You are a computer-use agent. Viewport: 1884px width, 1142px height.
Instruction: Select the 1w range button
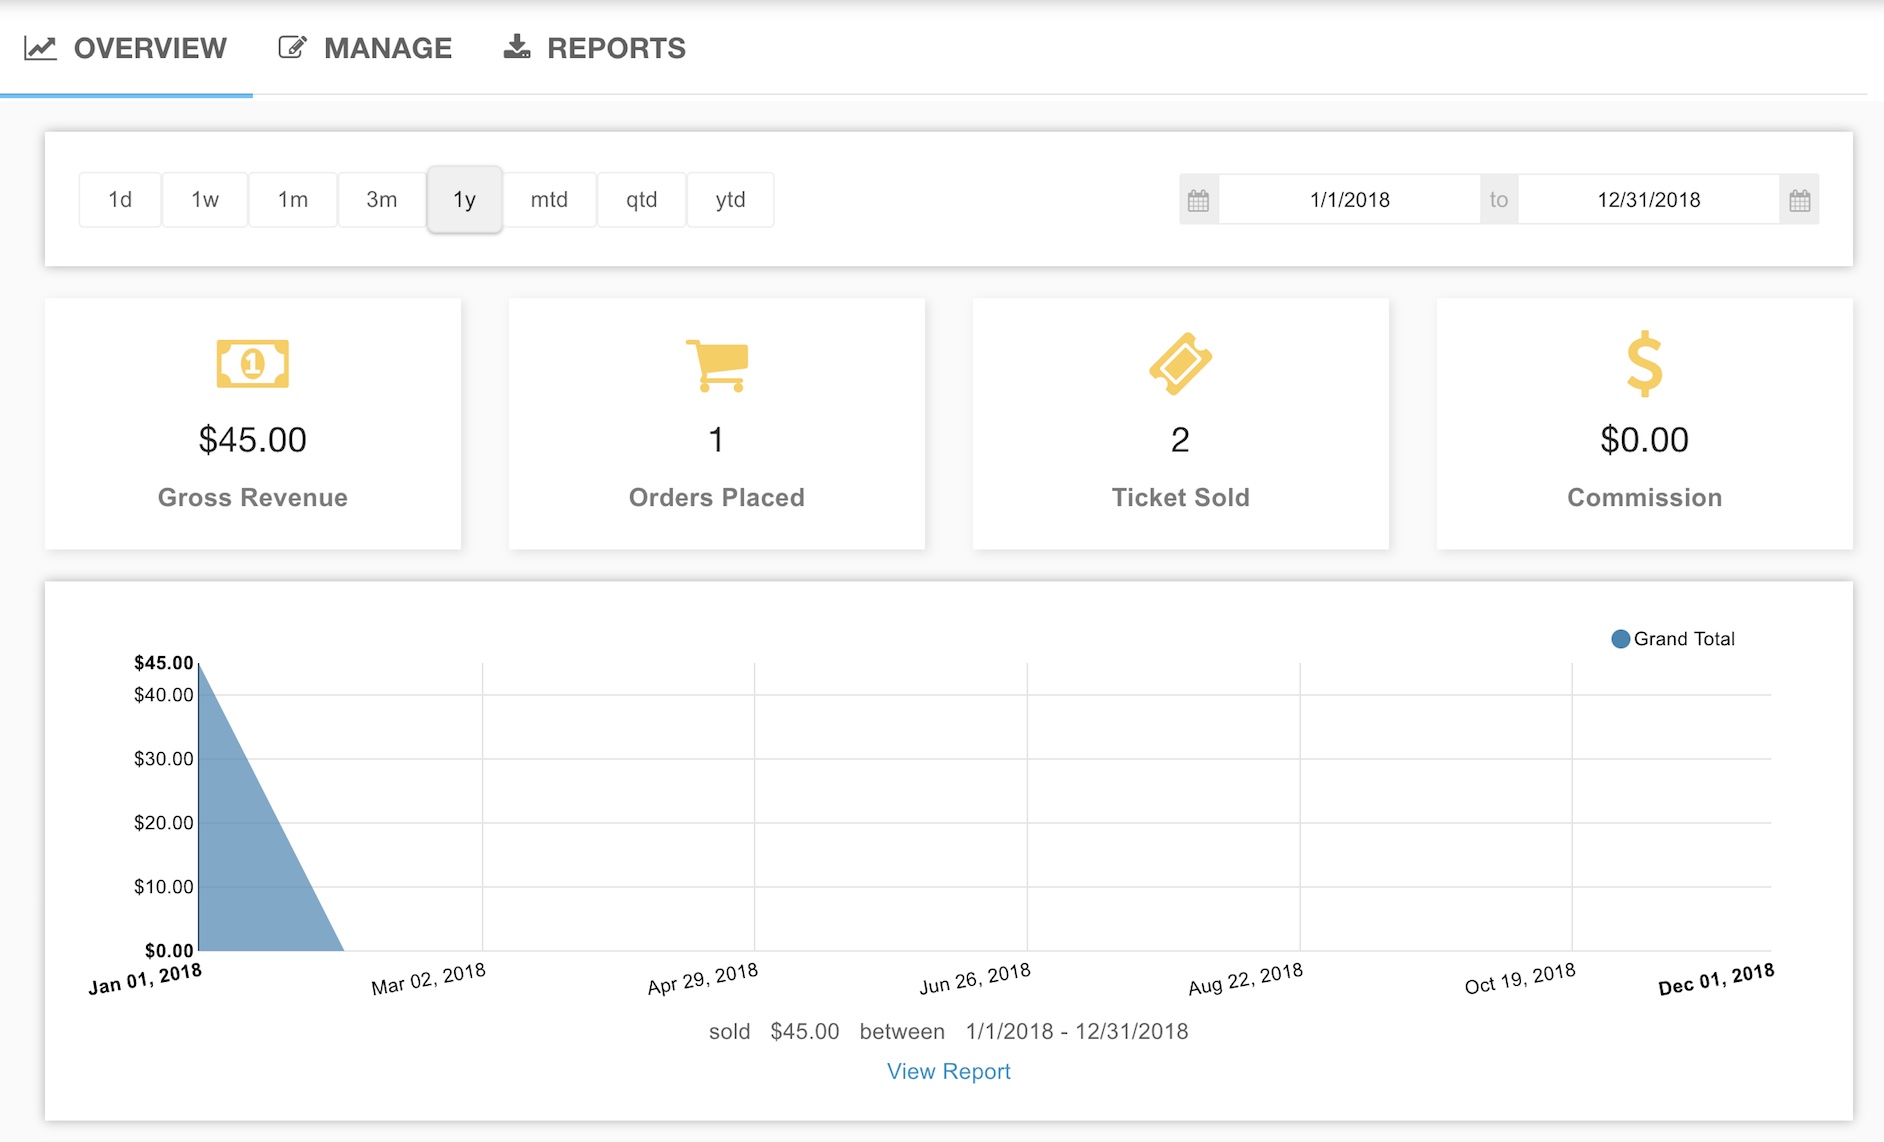tap(205, 200)
